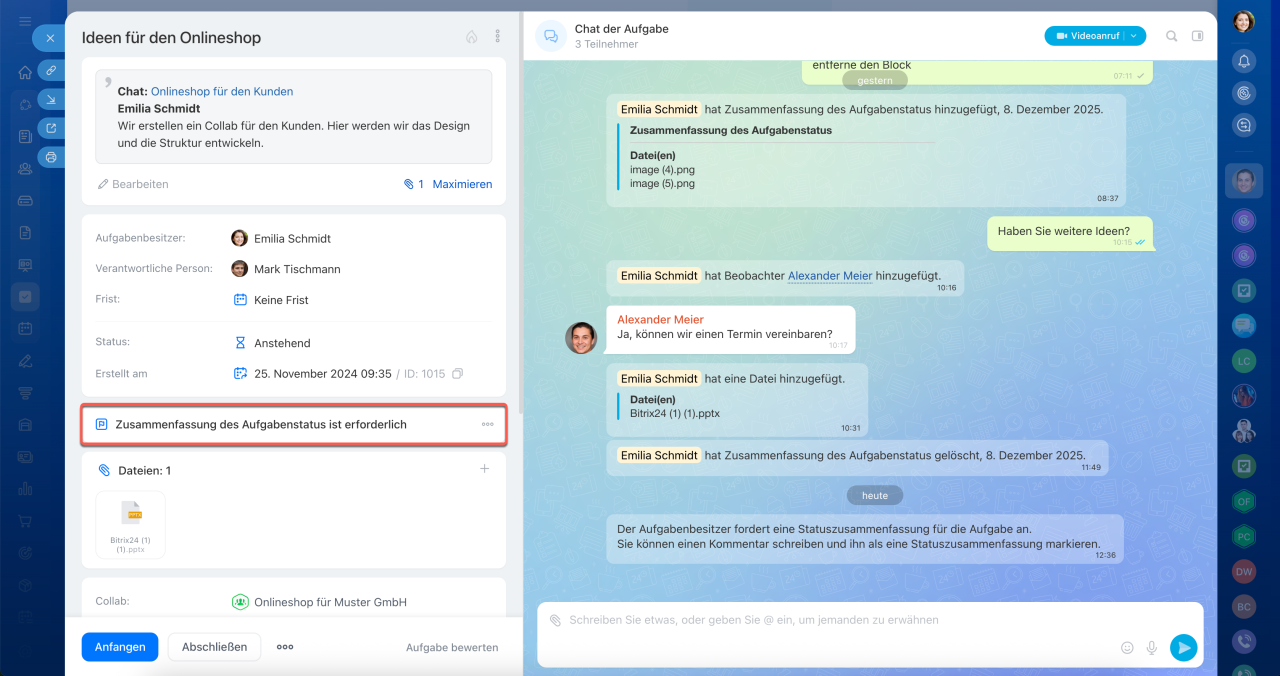Open more actions dots next to Abschließen
The image size is (1280, 676).
[x=285, y=647]
